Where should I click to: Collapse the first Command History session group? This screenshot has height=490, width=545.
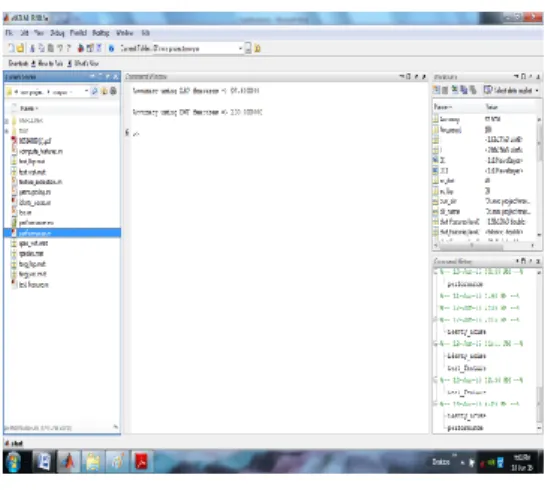tap(436, 272)
